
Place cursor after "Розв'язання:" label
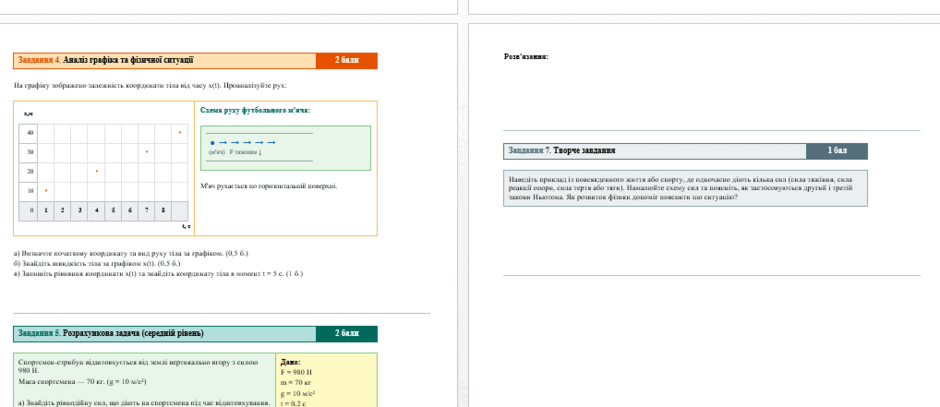pos(549,57)
